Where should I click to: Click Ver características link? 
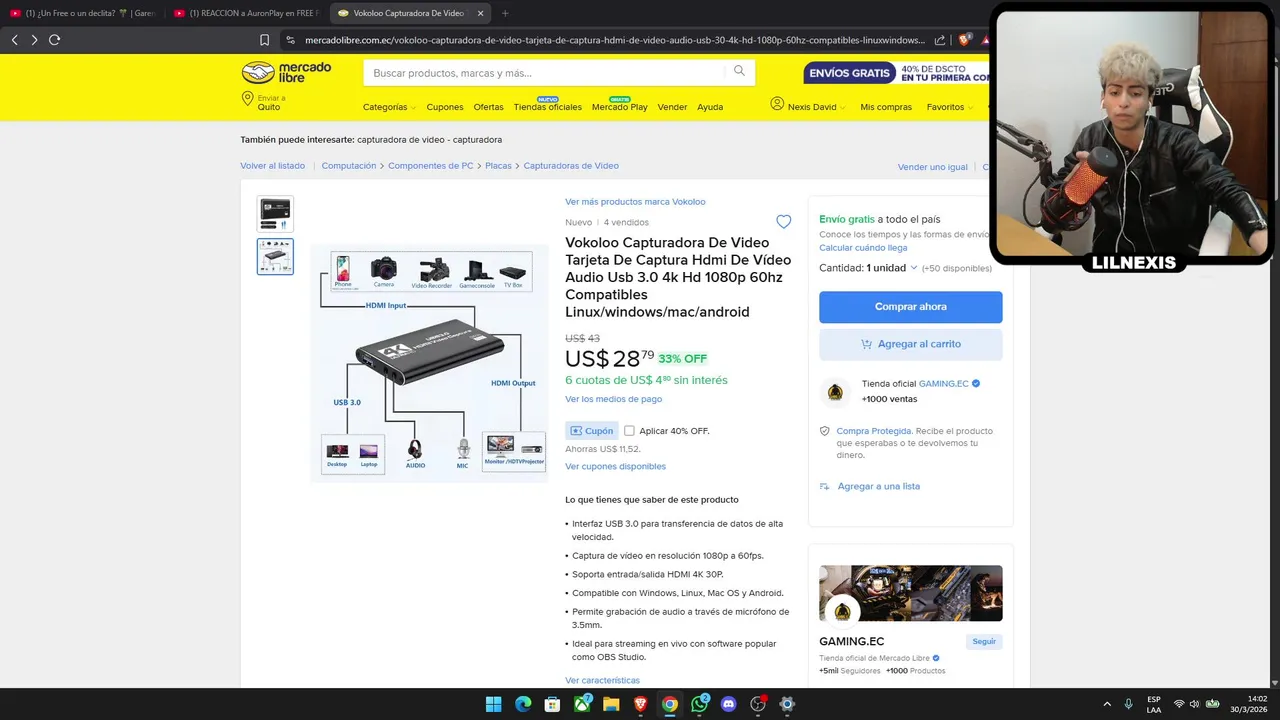[x=602, y=680]
